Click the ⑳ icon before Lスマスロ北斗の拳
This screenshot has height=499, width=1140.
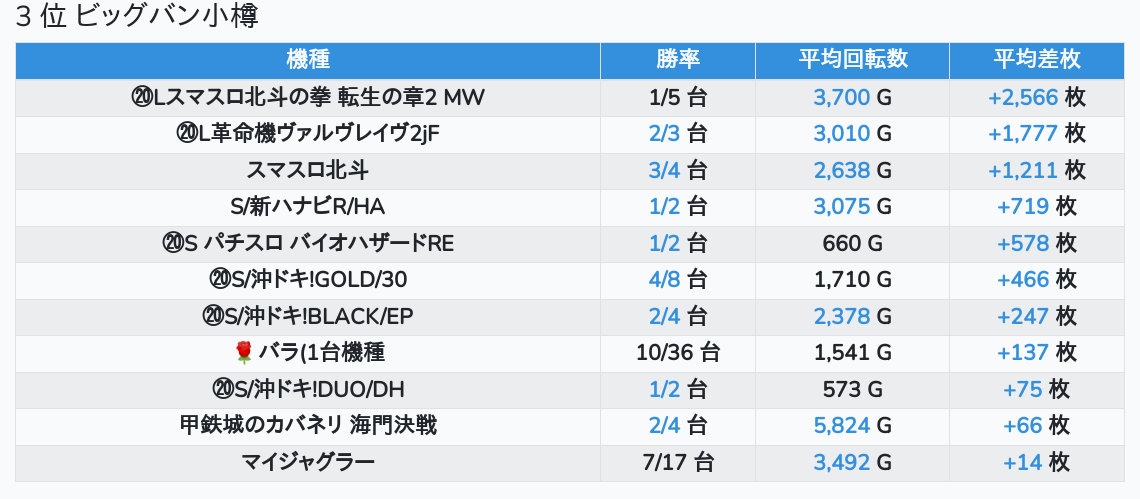click(141, 97)
